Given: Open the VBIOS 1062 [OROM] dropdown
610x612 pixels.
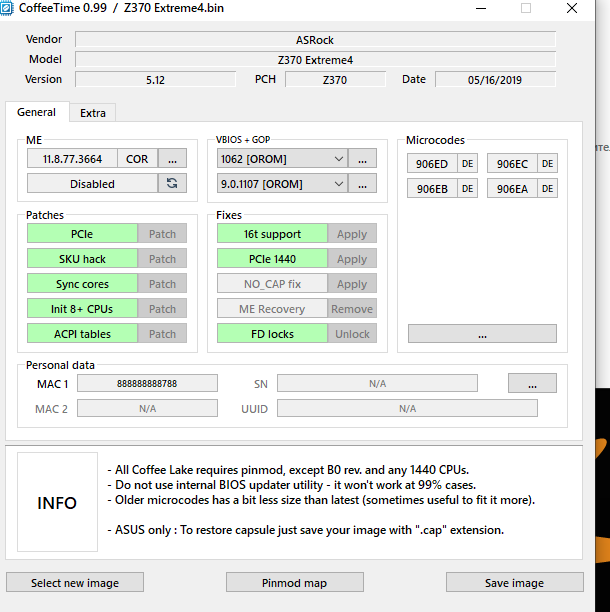Looking at the screenshot, I should click(x=282, y=159).
